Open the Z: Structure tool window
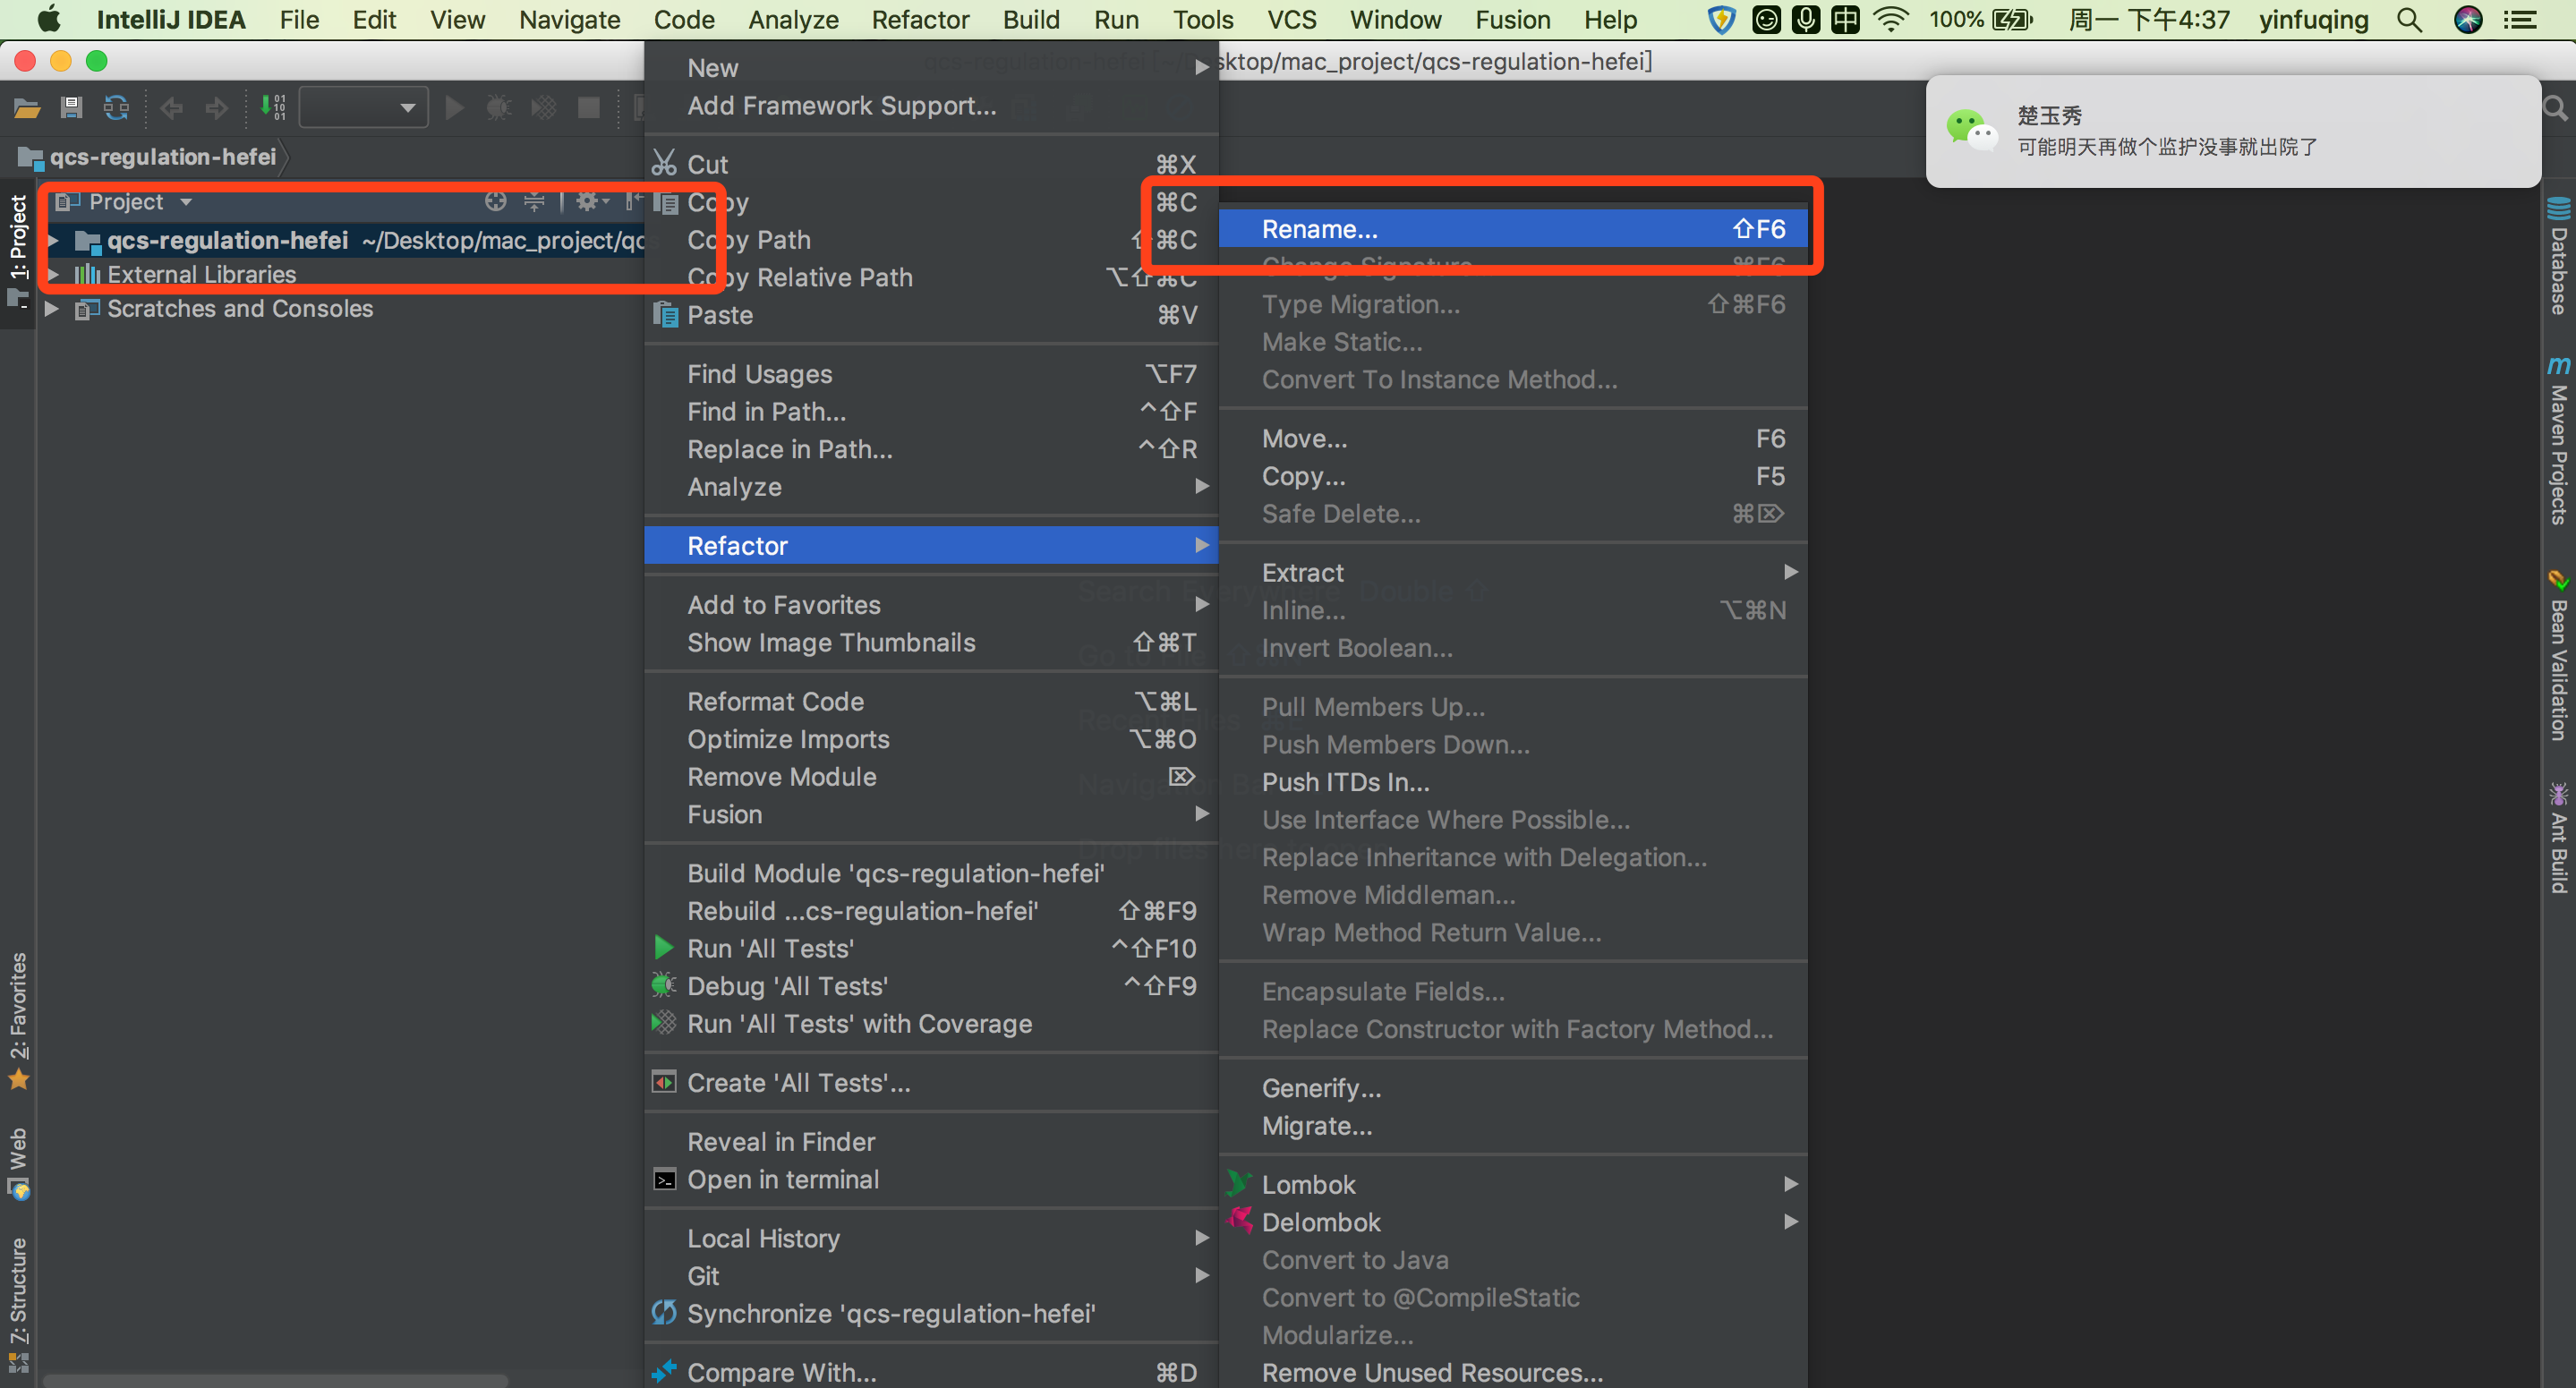The width and height of the screenshot is (2576, 1388). 18,1304
